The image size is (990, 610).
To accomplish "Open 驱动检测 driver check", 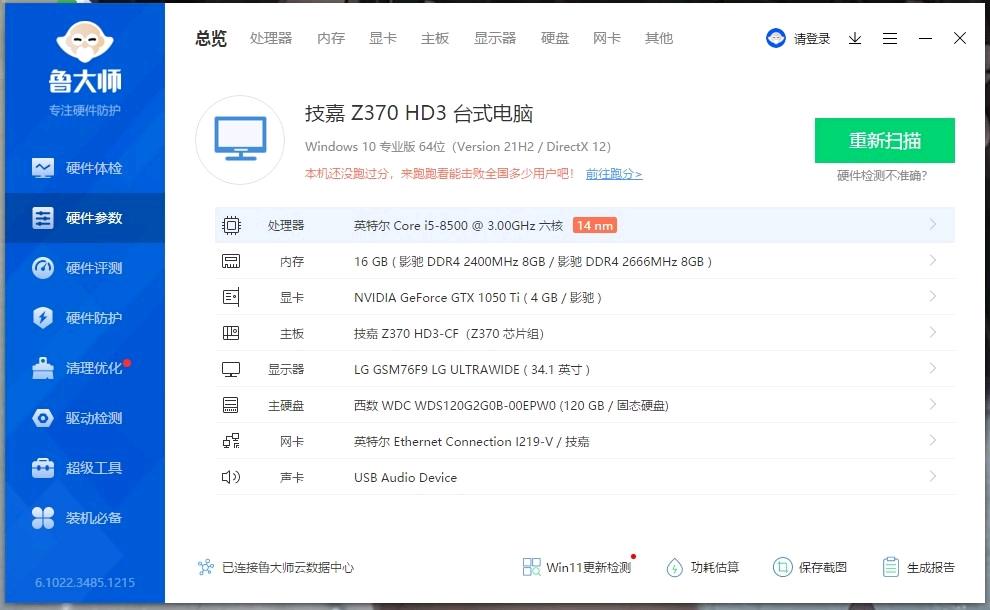I will click(x=85, y=418).
